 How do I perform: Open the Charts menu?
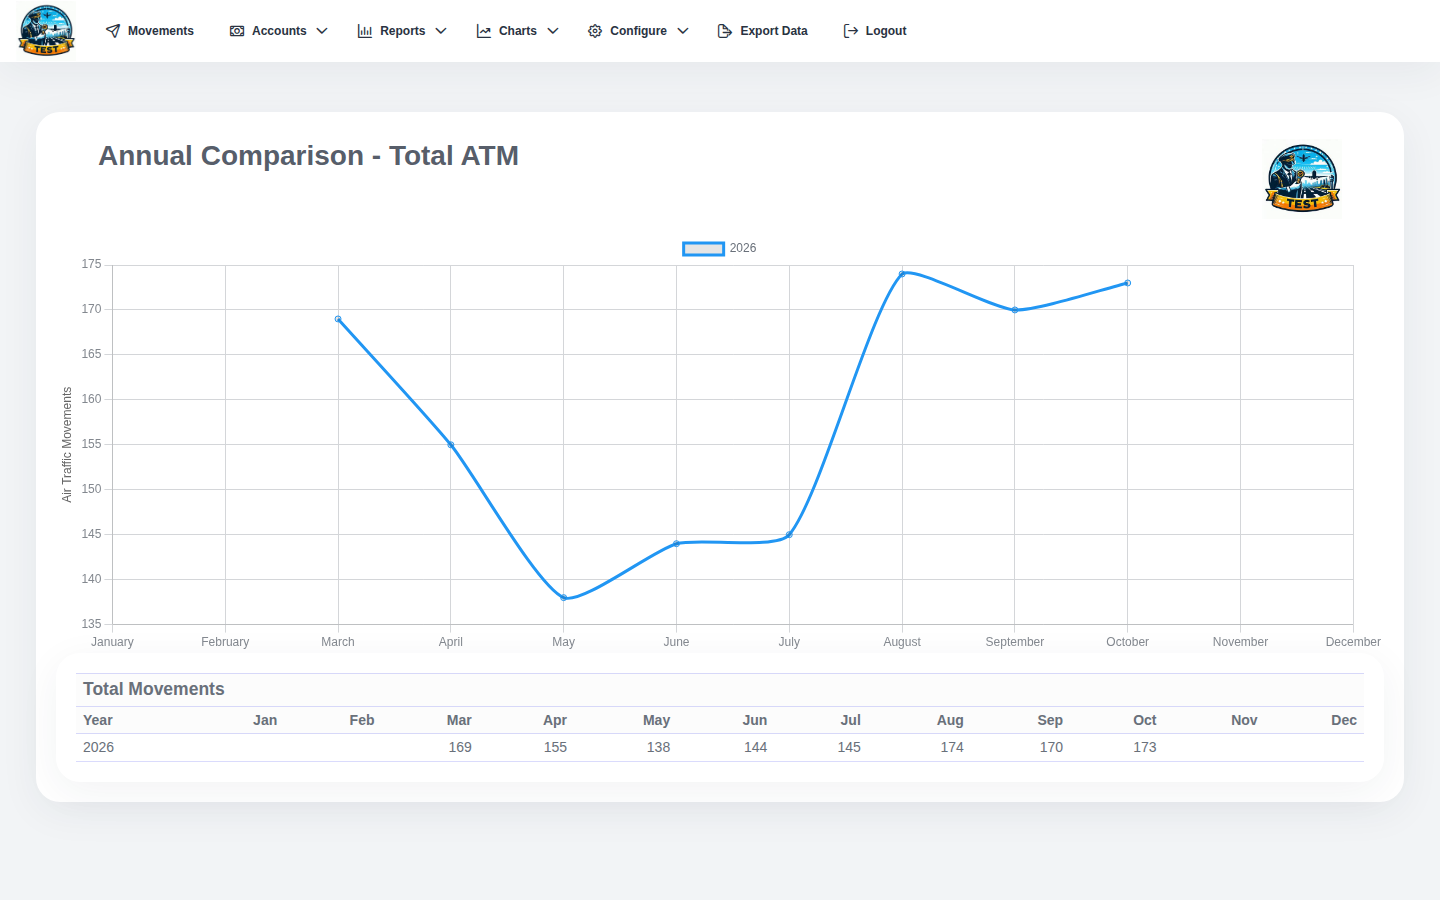click(x=518, y=31)
